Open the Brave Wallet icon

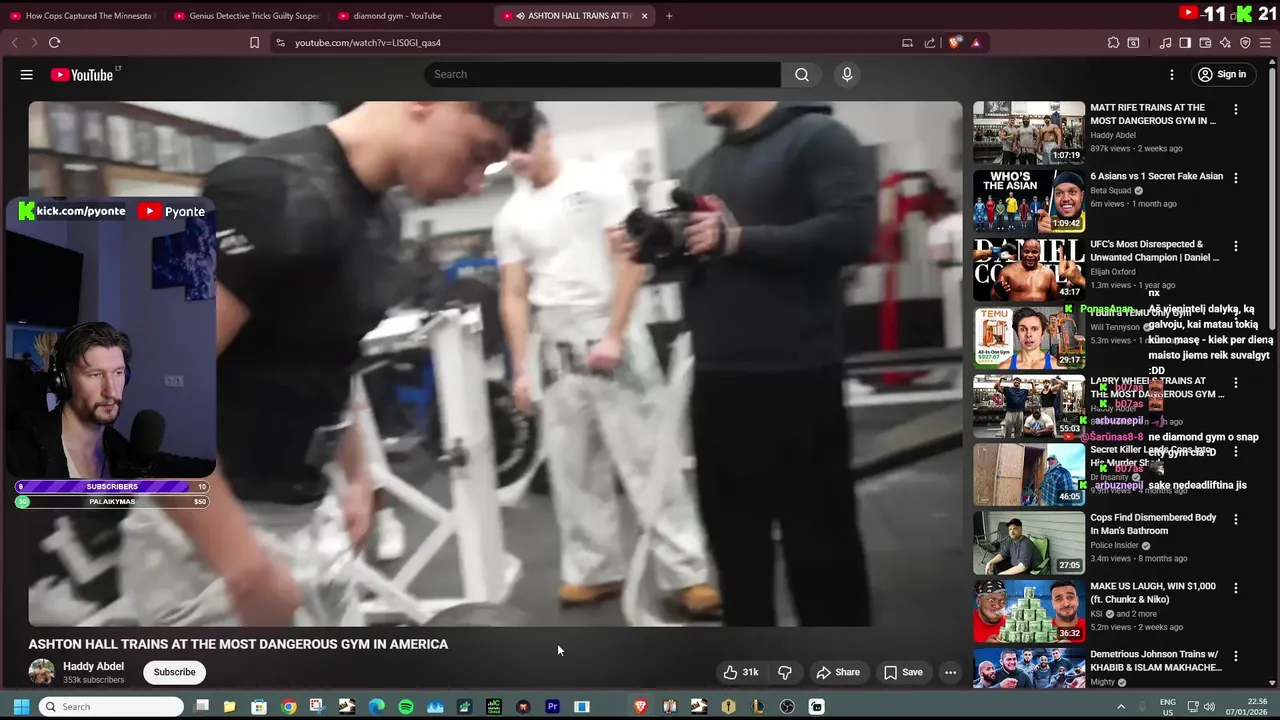[1205, 43]
